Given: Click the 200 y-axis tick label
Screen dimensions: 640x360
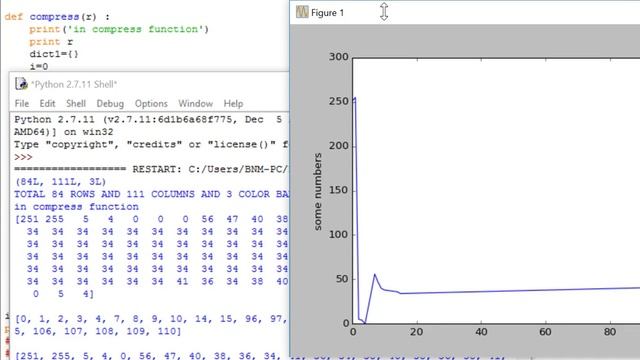Looking at the screenshot, I should point(339,146).
